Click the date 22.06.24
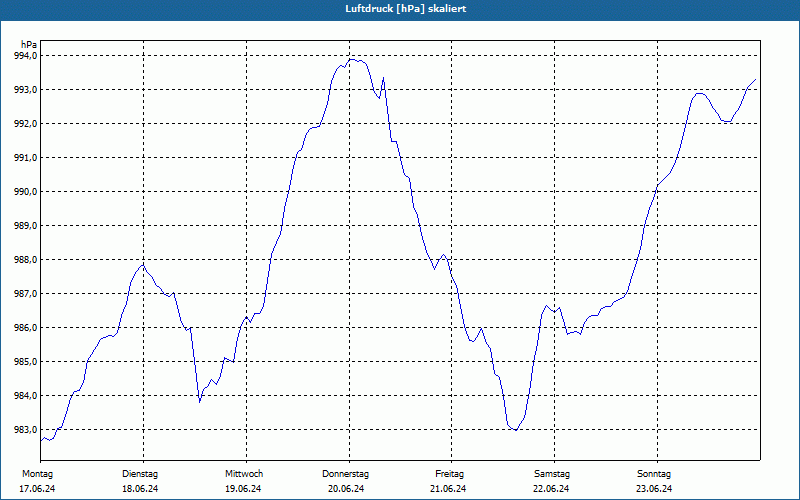 pyautogui.click(x=551, y=489)
